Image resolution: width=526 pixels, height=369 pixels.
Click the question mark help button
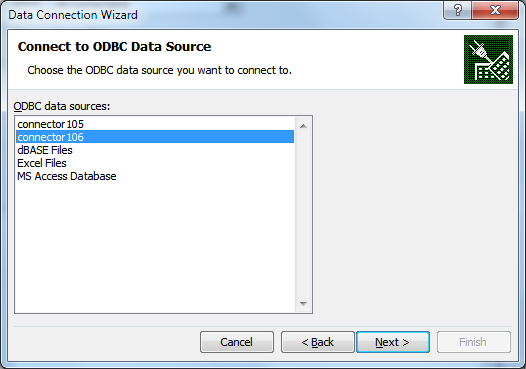458,10
